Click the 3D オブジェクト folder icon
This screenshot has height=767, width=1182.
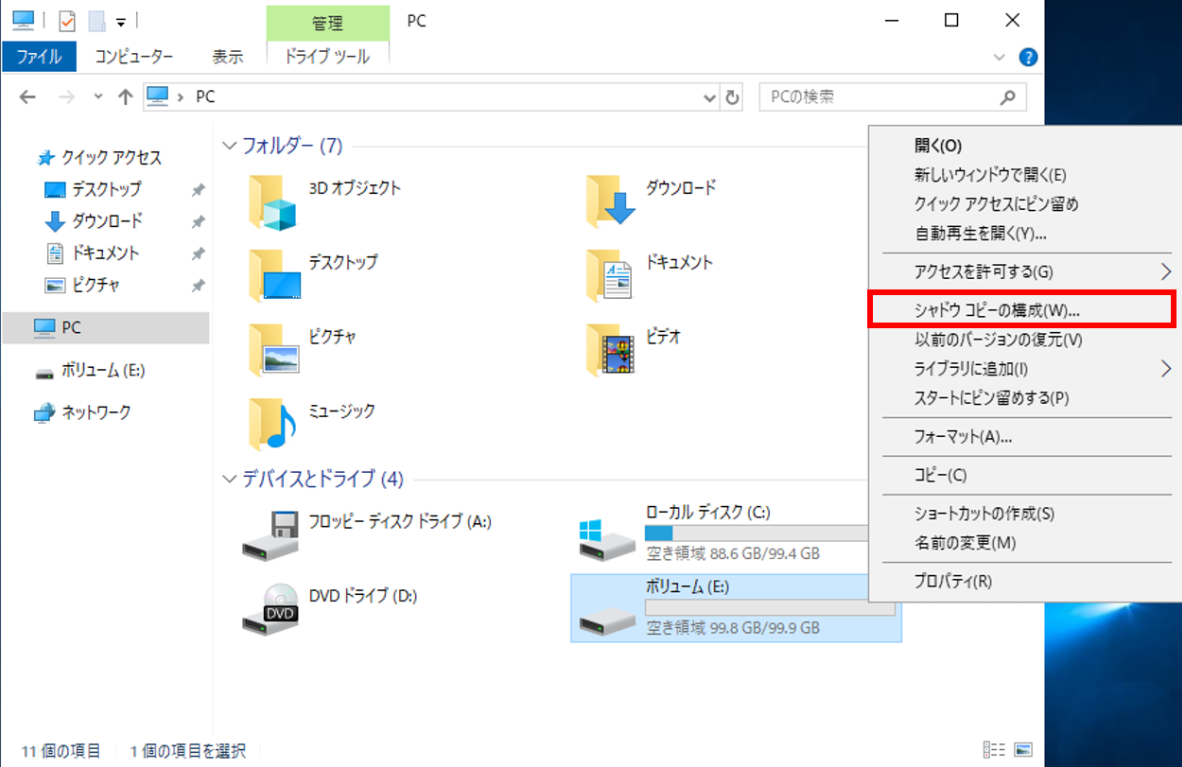(x=272, y=202)
